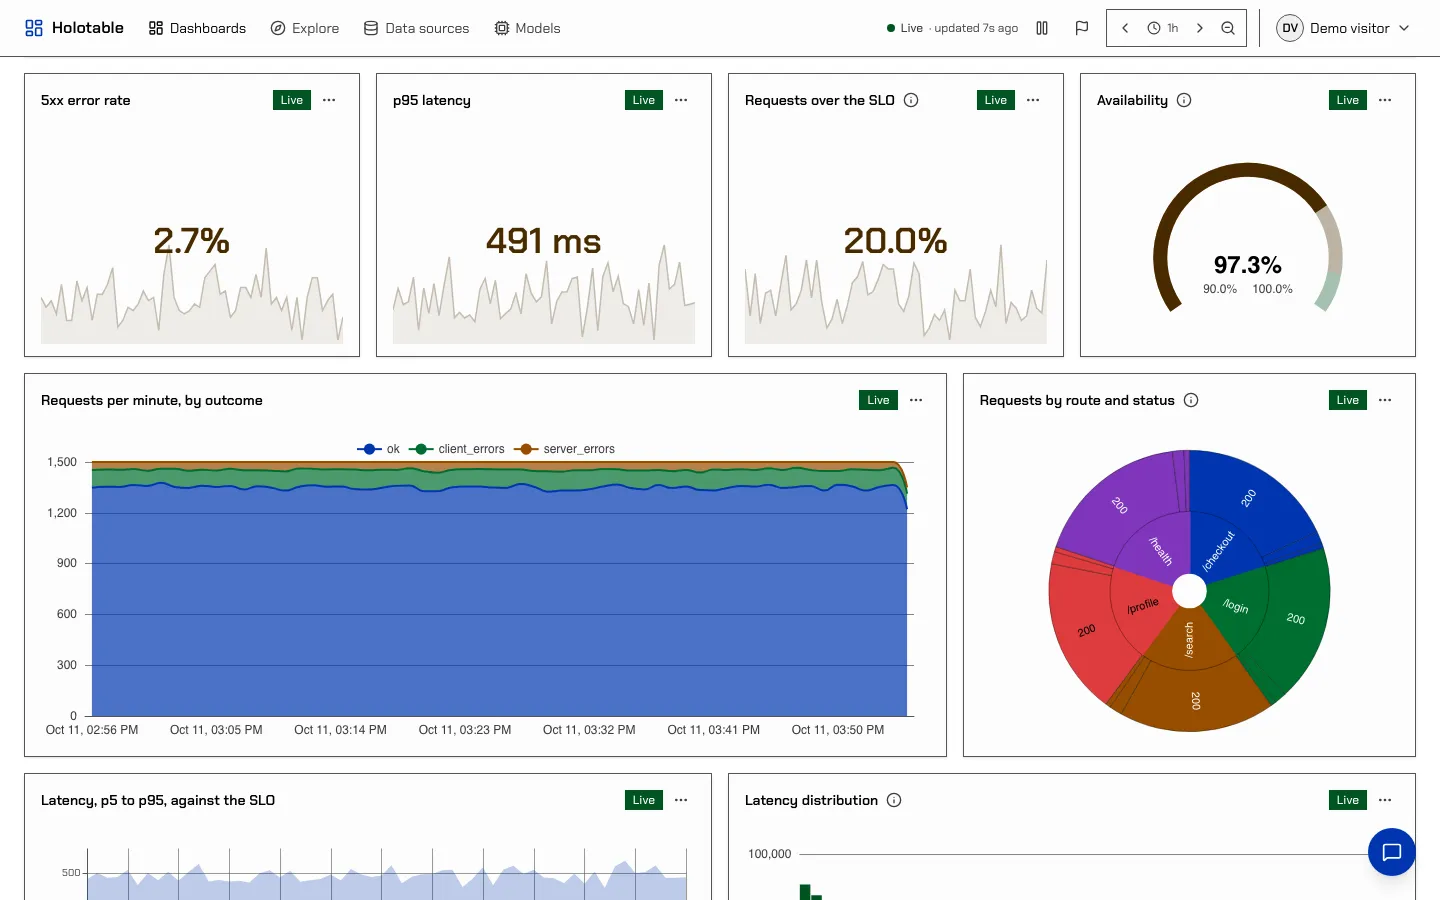1440x900 pixels.
Task: Show info for Requests over the SLO
Action: pos(911,100)
